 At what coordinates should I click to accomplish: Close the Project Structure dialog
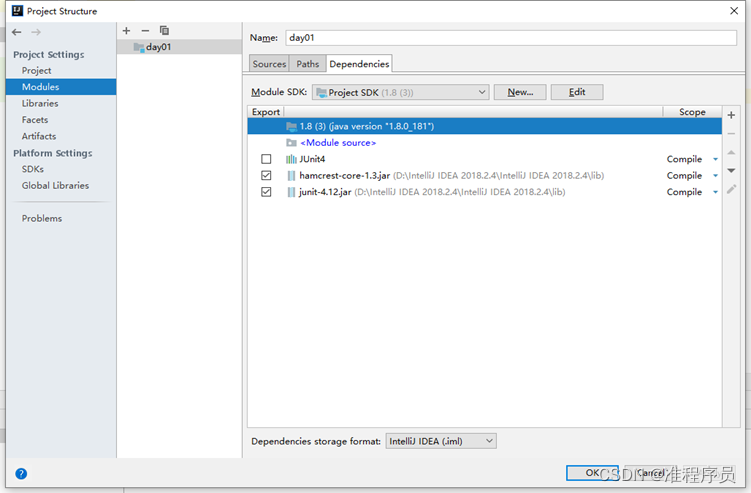pyautogui.click(x=734, y=11)
